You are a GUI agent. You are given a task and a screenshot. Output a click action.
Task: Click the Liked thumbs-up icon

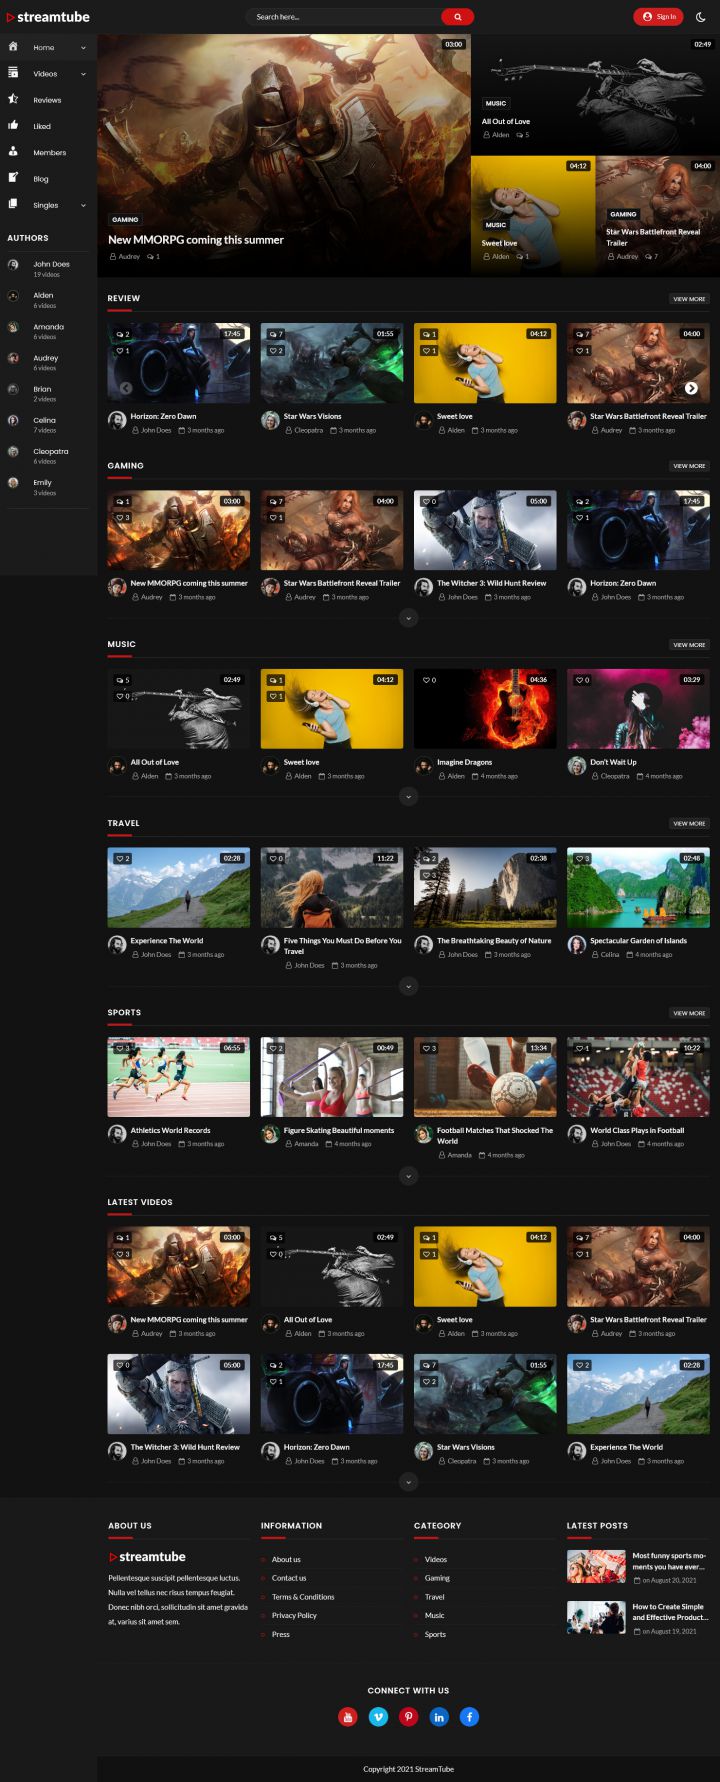[x=13, y=125]
